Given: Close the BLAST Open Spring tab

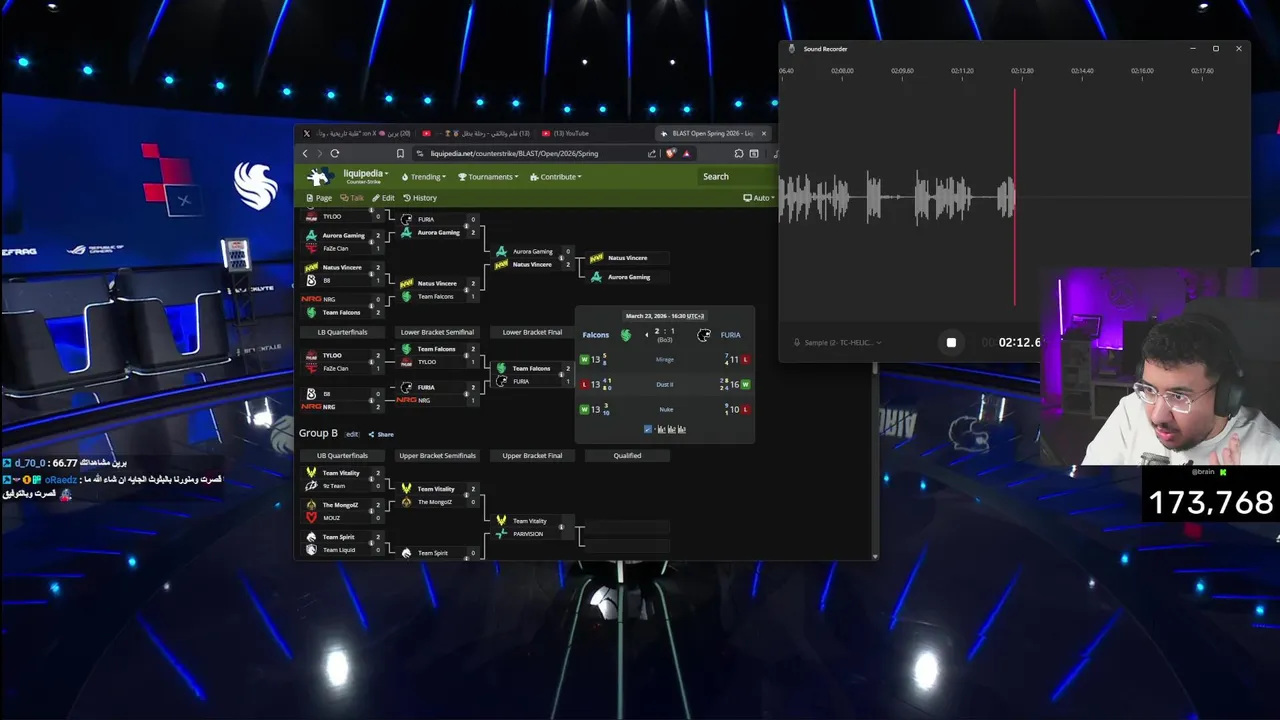Looking at the screenshot, I should 764,133.
